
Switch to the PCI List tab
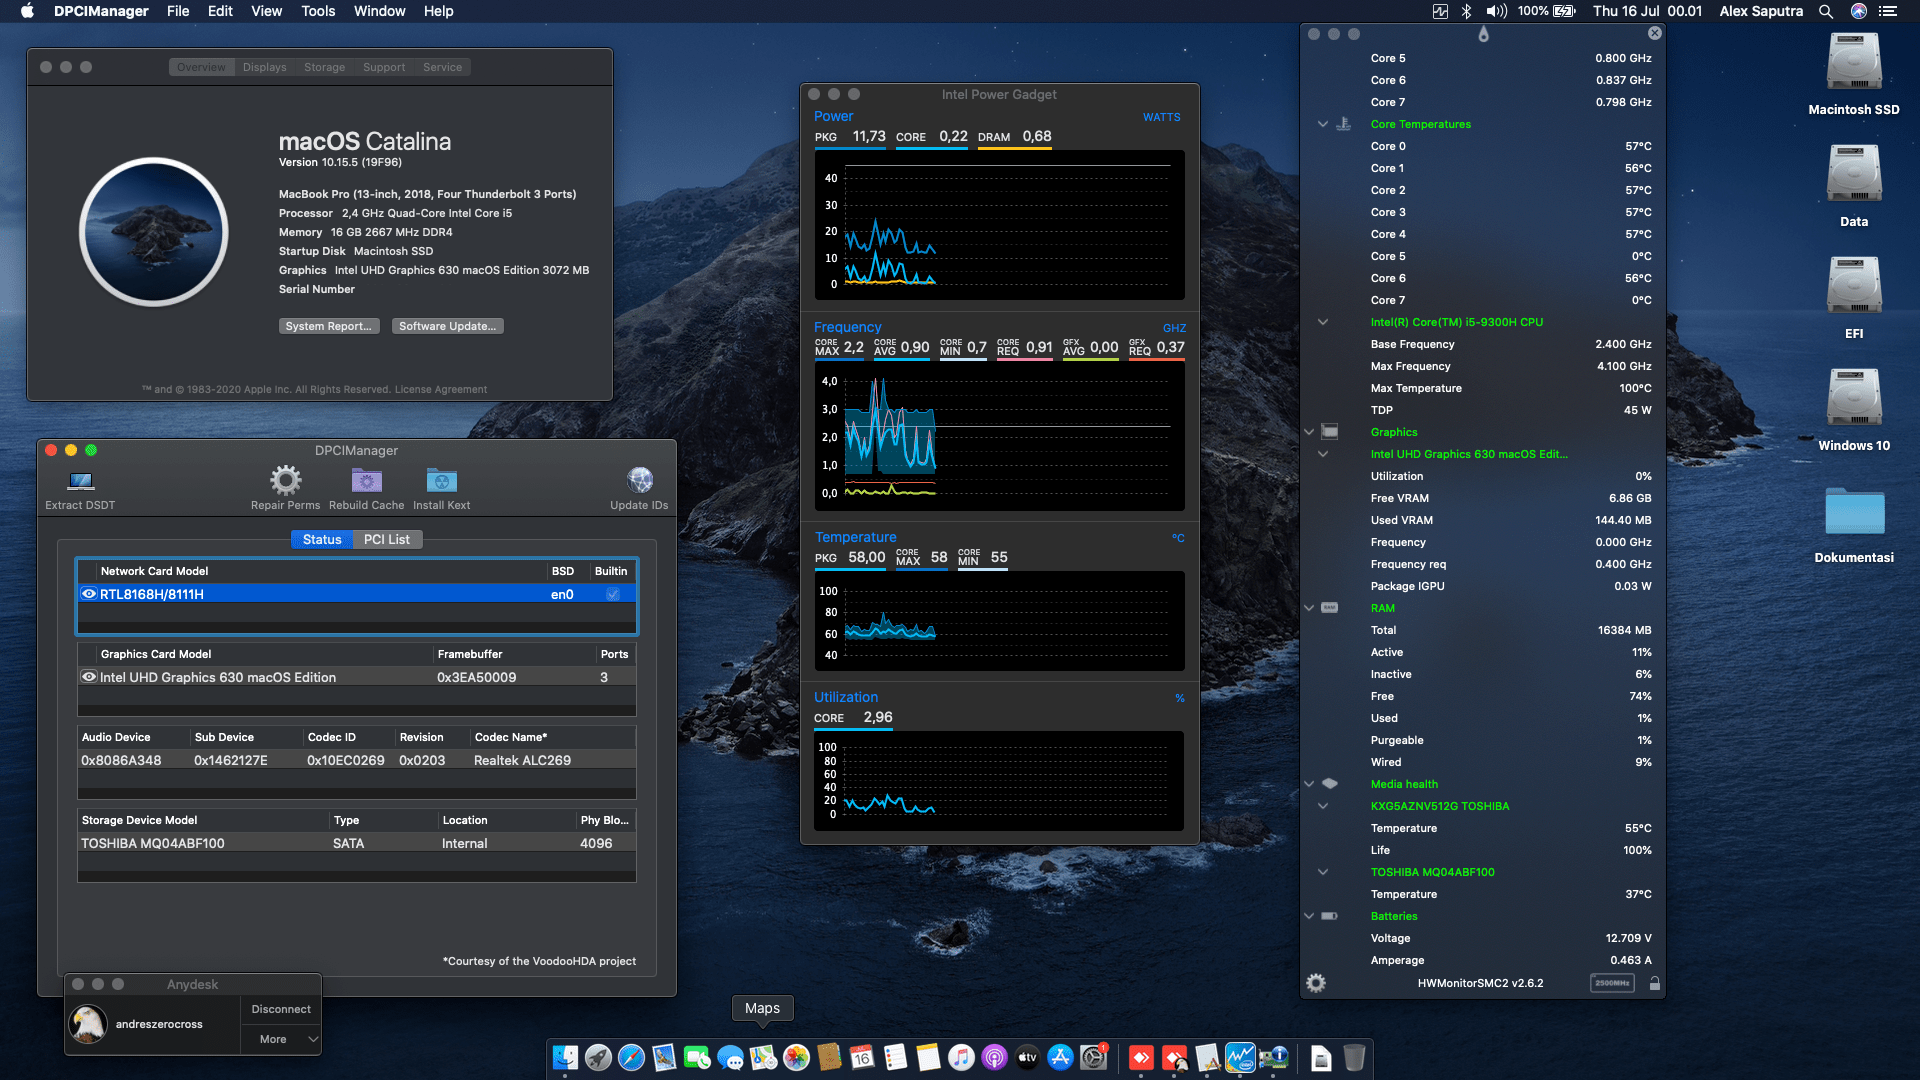click(x=387, y=539)
